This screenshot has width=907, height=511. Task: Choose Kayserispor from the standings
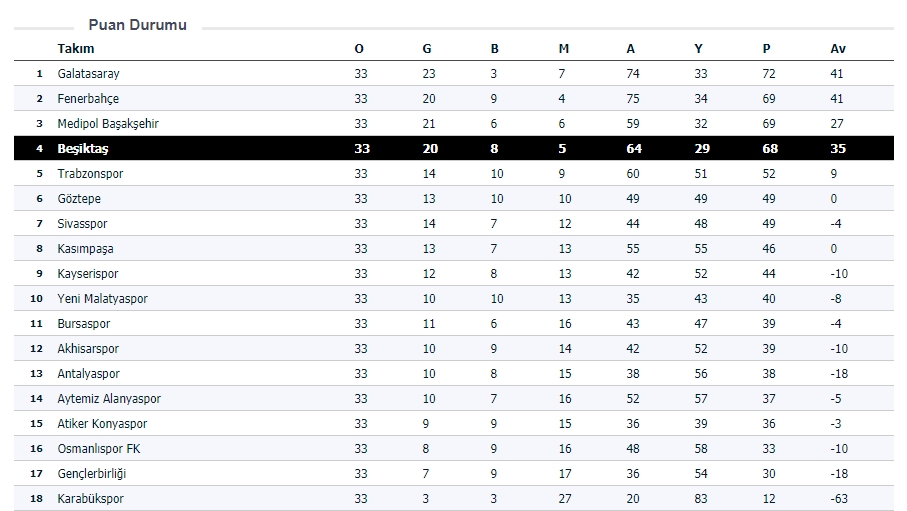(88, 273)
